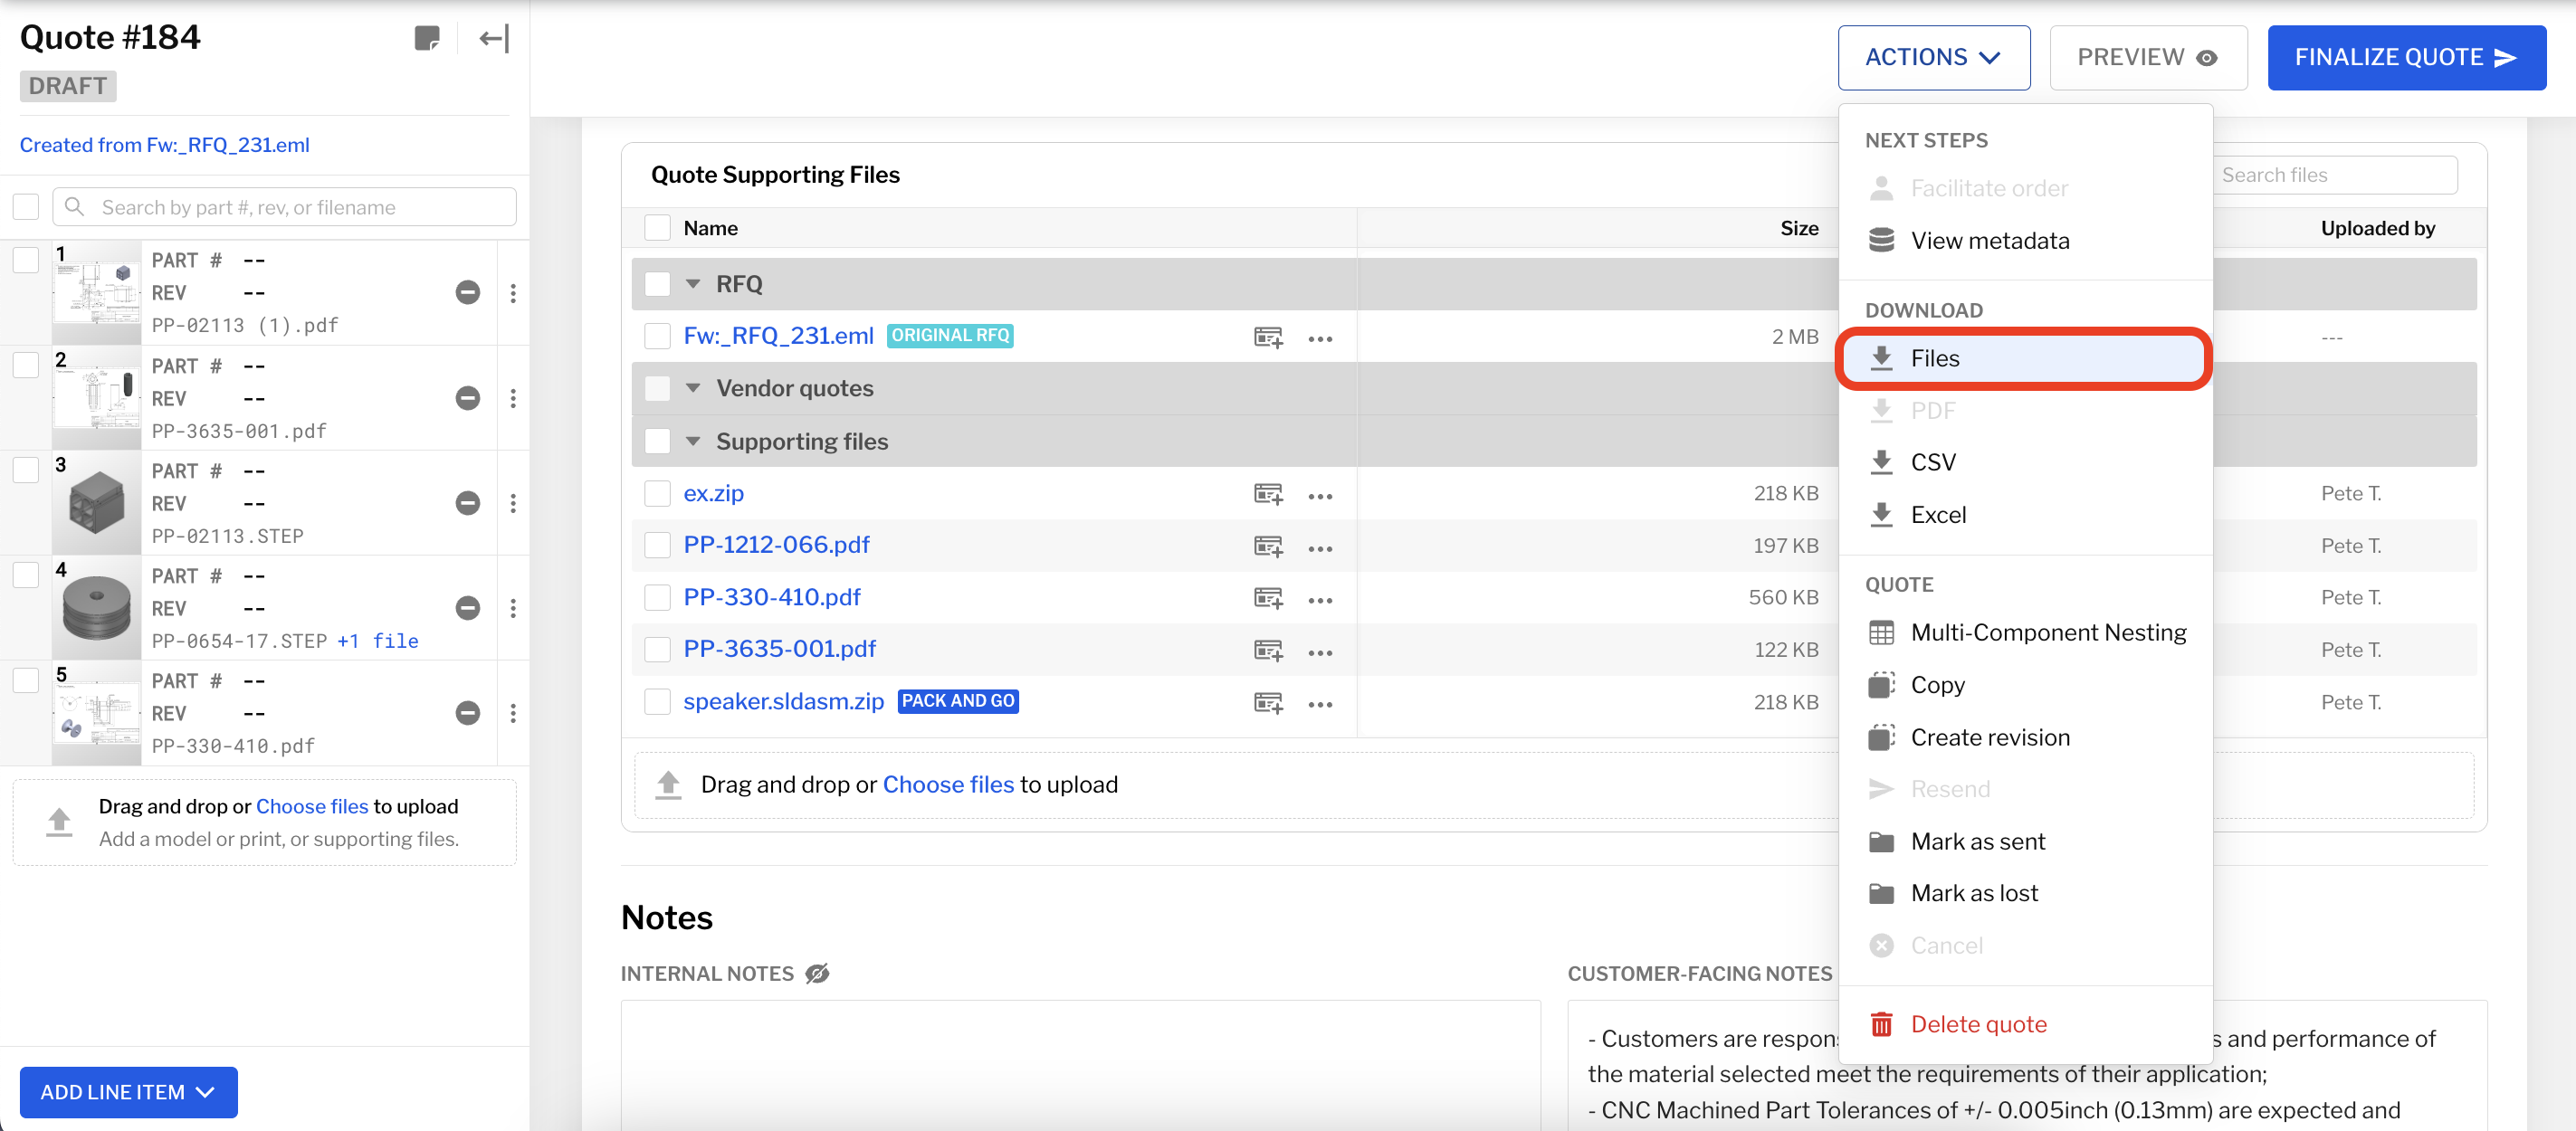The image size is (2576, 1131).
Task: Click the FINALIZE QUOTE button
Action: (2406, 57)
